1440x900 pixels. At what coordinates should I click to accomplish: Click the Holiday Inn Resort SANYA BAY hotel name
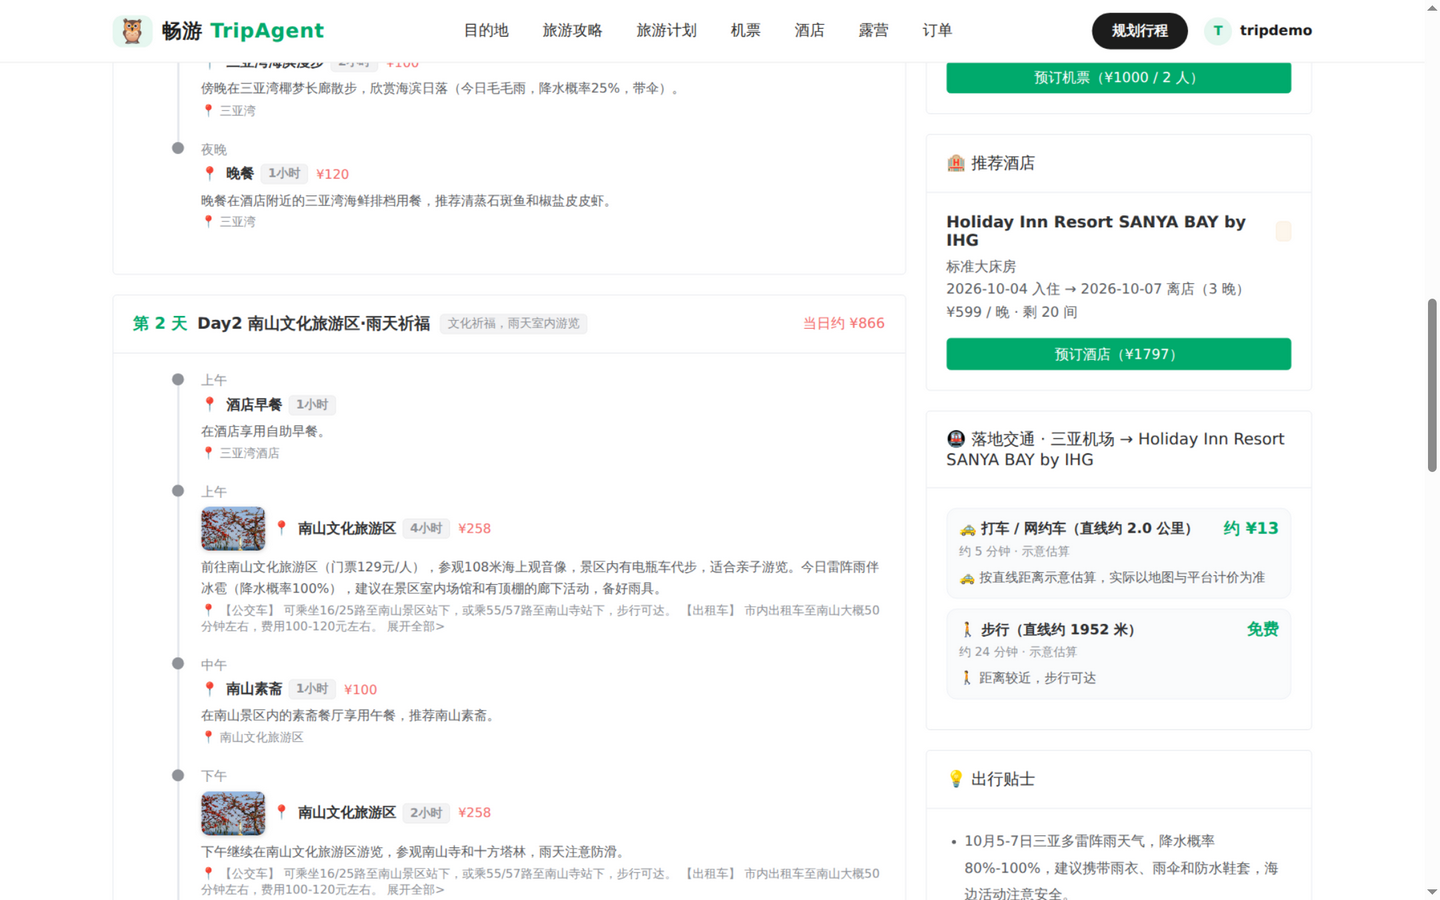(x=1096, y=231)
